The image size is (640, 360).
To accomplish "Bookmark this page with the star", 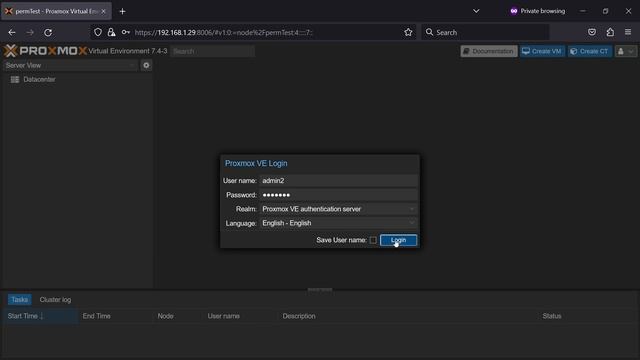I will coord(408,32).
